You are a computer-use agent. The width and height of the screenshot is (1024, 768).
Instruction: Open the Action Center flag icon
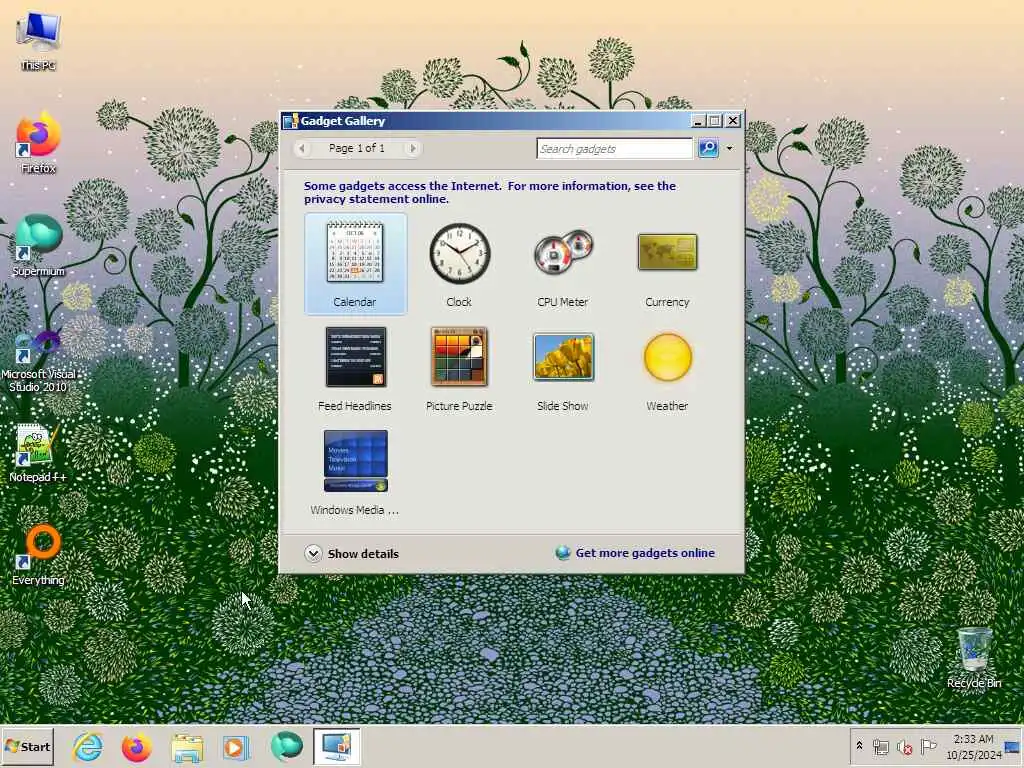coord(928,746)
